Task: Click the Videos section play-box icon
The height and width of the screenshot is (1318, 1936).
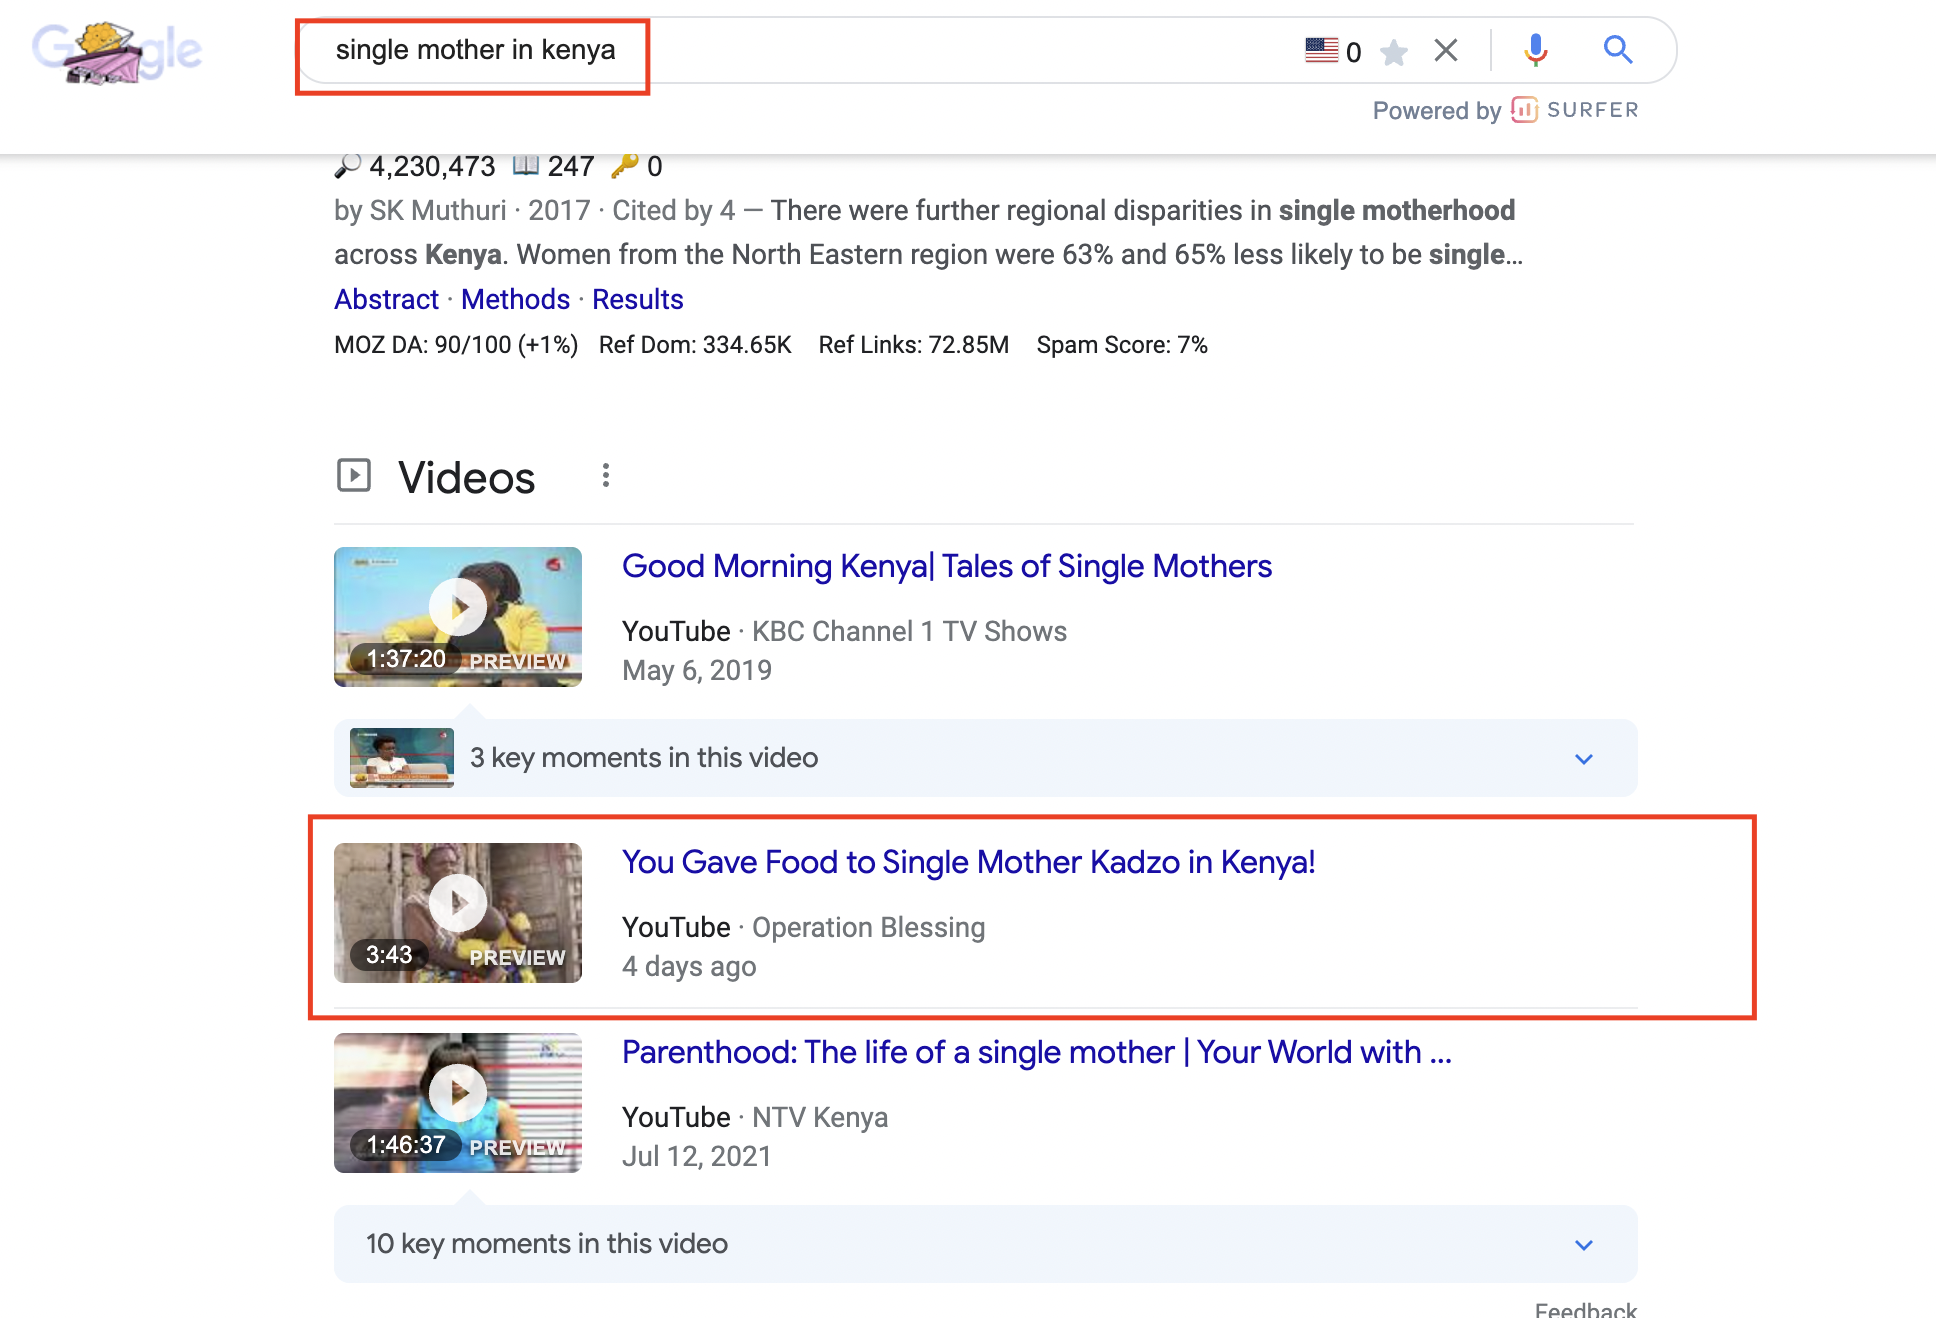Action: point(354,475)
